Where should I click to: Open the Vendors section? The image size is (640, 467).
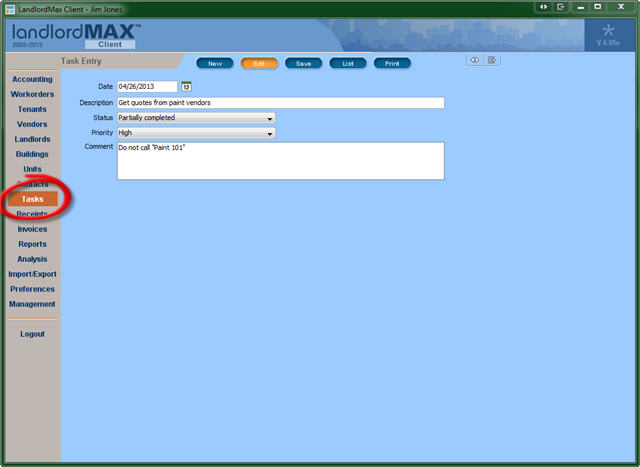[32, 124]
